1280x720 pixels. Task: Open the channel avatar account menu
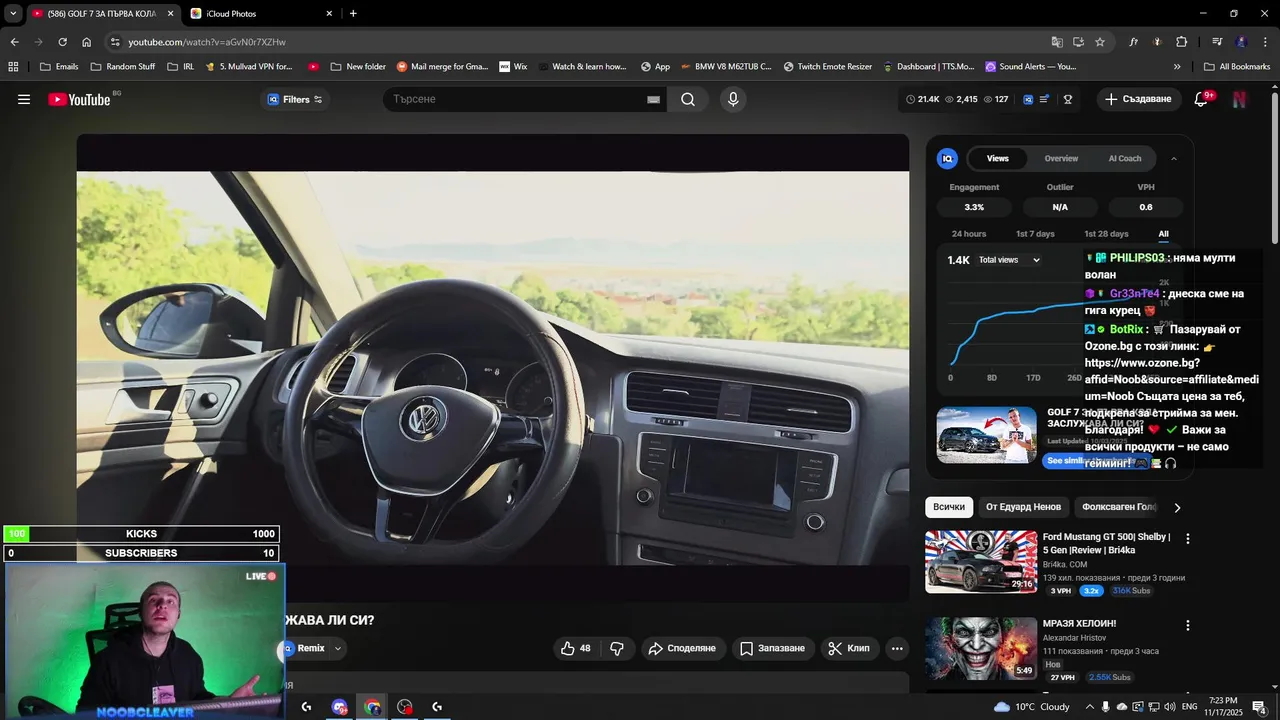1239,99
